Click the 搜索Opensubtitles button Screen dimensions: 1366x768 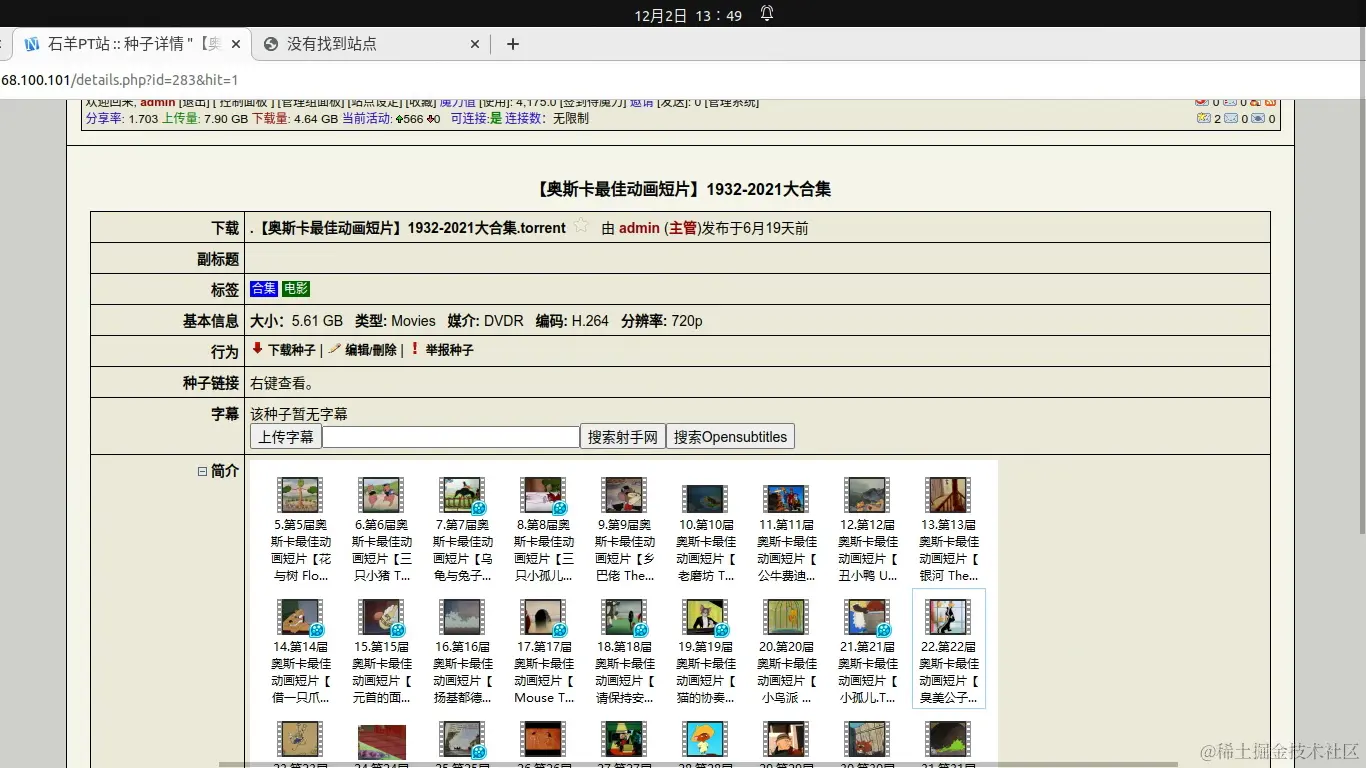pos(730,435)
